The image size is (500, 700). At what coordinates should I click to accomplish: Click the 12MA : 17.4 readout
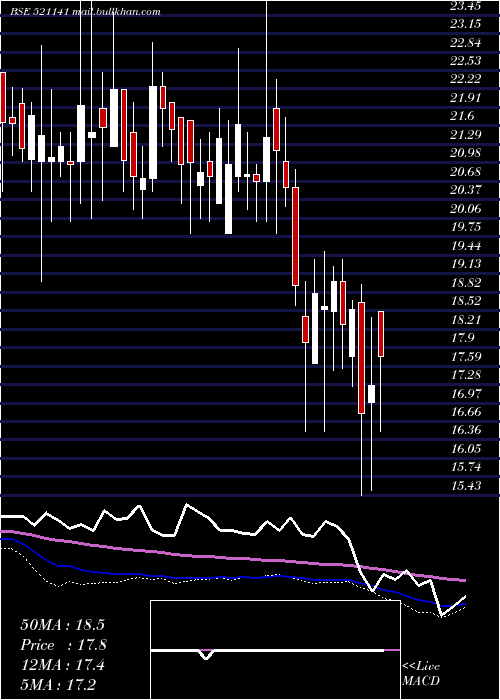tap(62, 665)
